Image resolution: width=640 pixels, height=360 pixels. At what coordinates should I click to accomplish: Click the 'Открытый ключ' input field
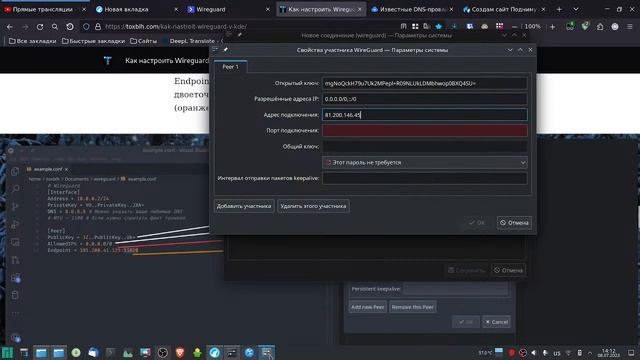(424, 83)
